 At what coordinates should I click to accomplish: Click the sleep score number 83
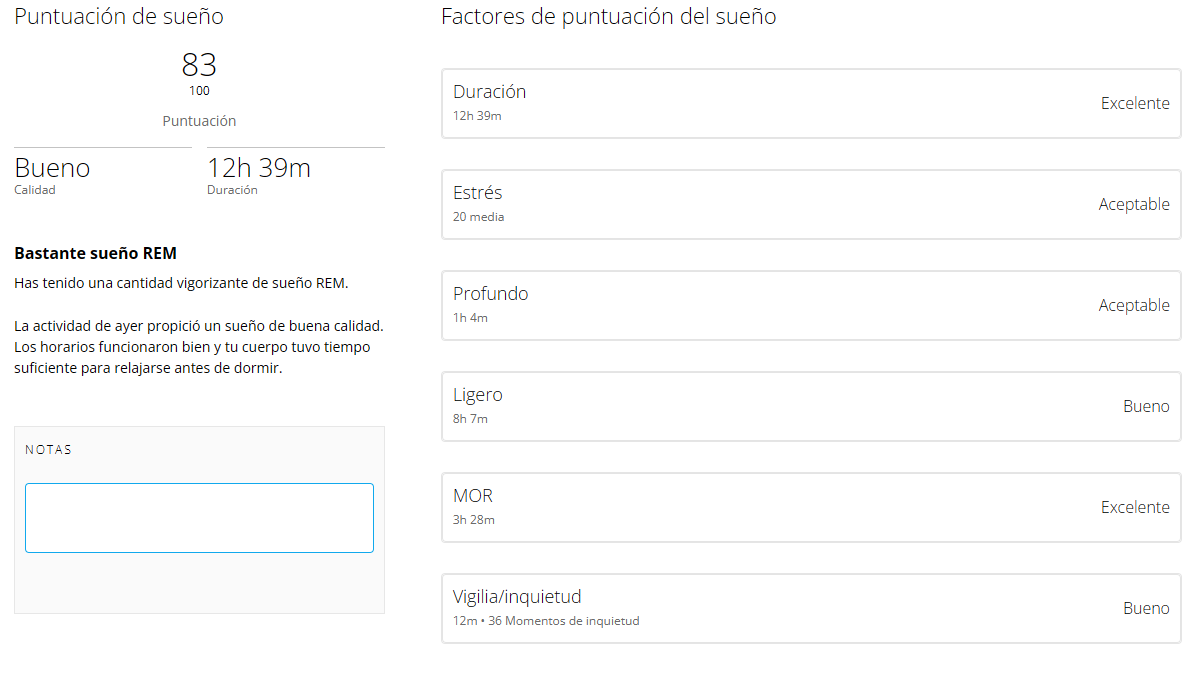pos(199,65)
